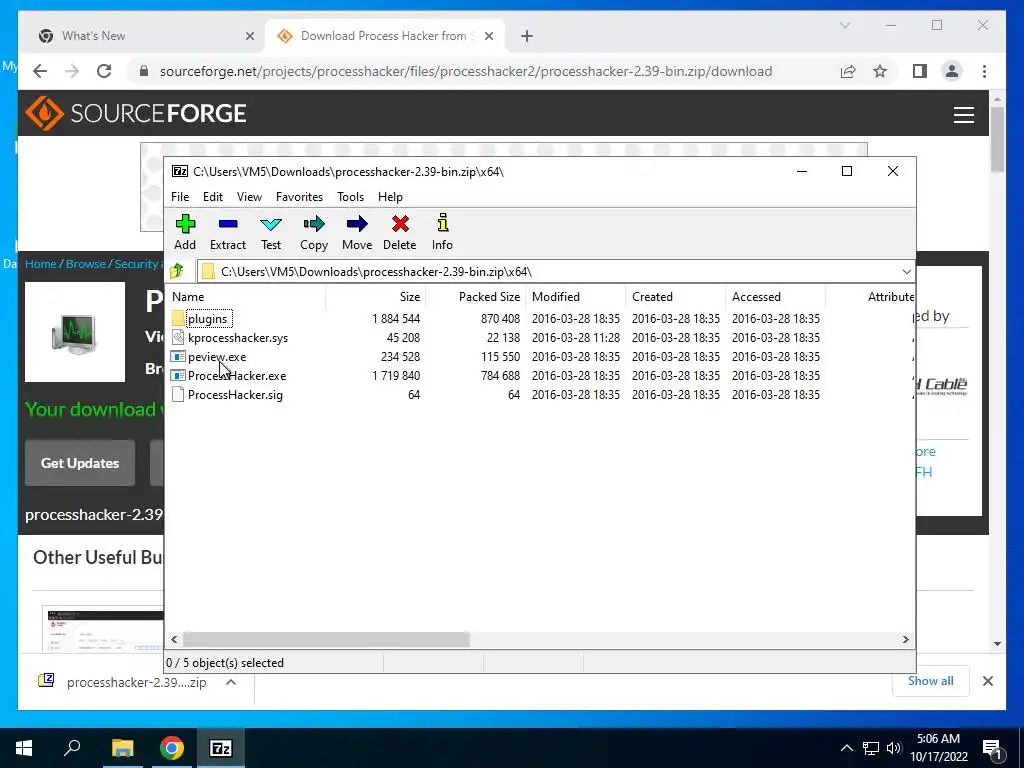The width and height of the screenshot is (1024, 768).
Task: Open the Tools menu
Action: pyautogui.click(x=351, y=197)
